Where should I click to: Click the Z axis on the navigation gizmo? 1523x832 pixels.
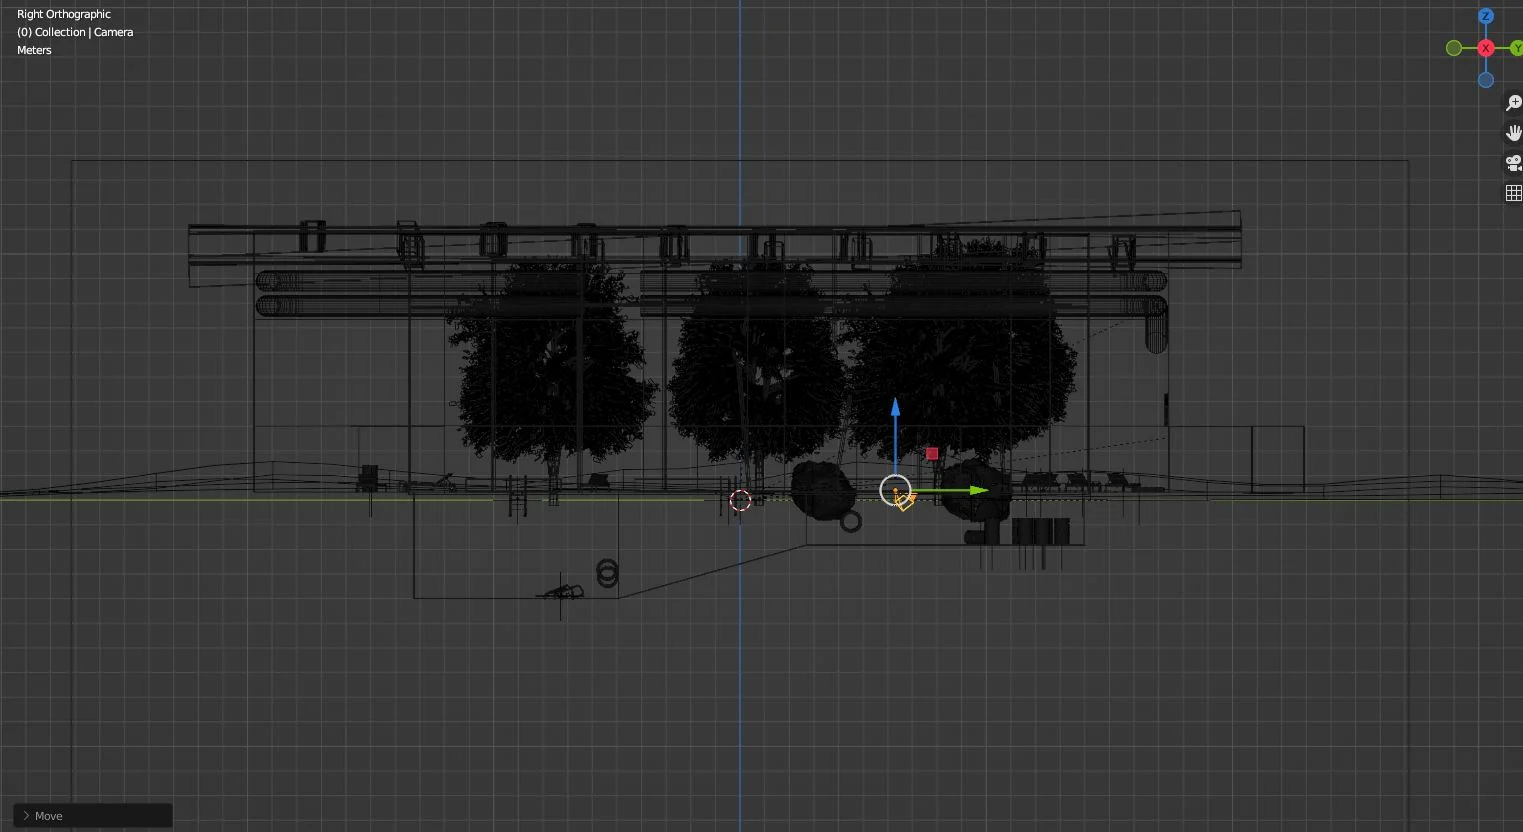click(x=1487, y=17)
